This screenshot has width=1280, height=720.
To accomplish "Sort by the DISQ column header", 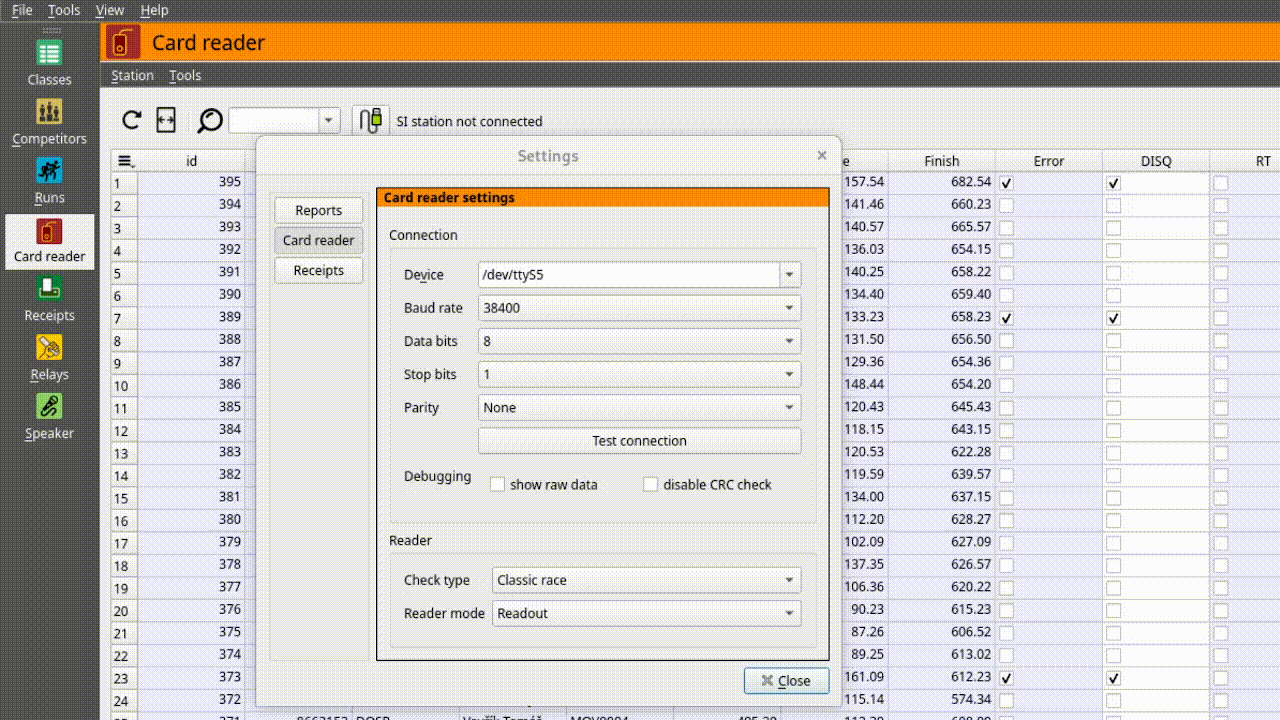I will [x=1156, y=161].
